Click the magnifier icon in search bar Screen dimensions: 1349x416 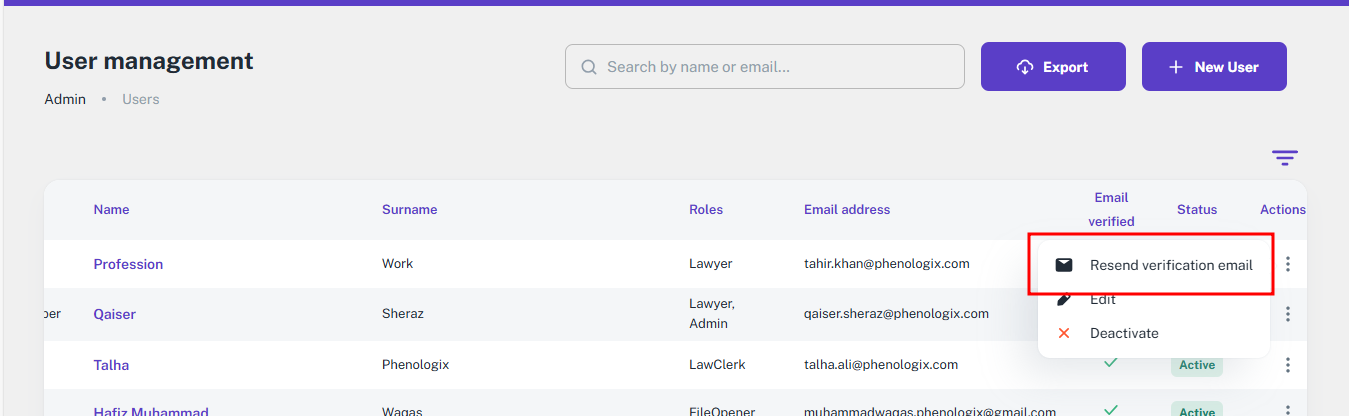(x=588, y=67)
